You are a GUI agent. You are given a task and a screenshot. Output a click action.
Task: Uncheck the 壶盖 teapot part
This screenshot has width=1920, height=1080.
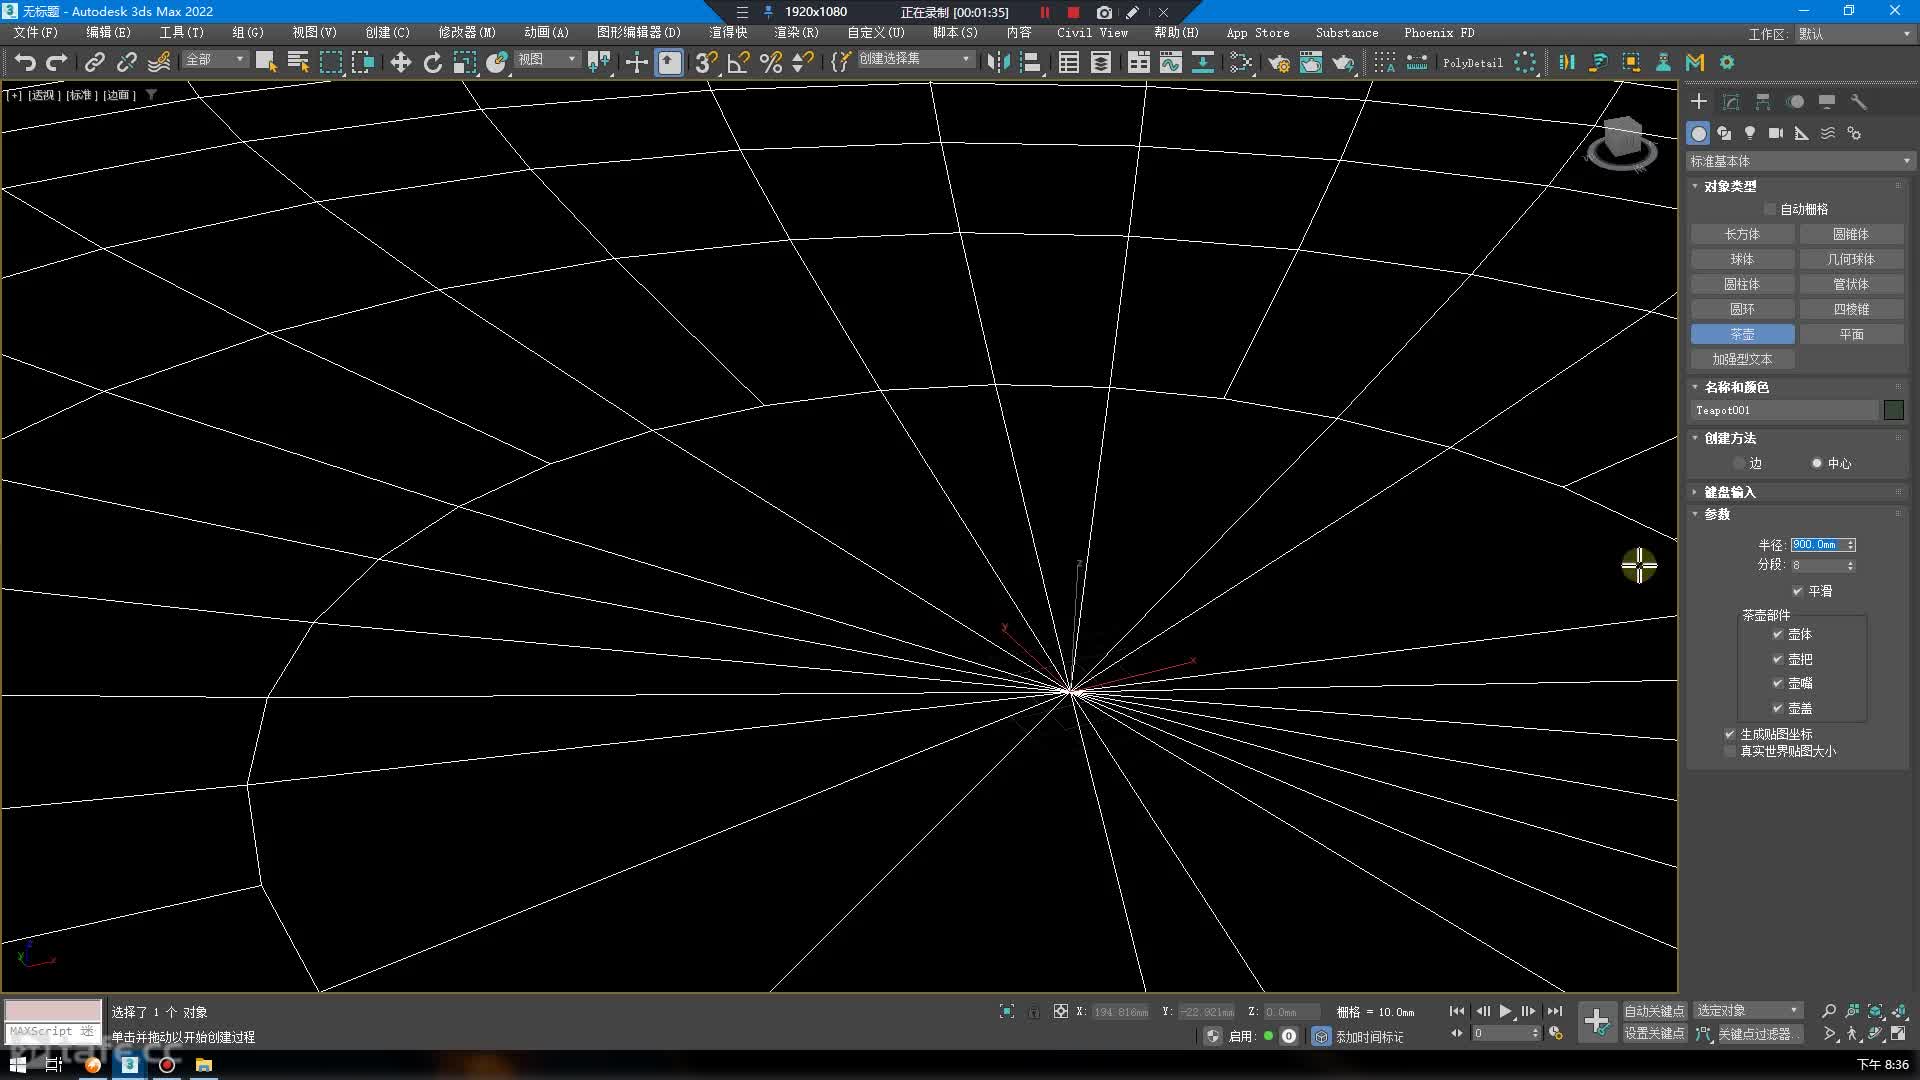1777,708
